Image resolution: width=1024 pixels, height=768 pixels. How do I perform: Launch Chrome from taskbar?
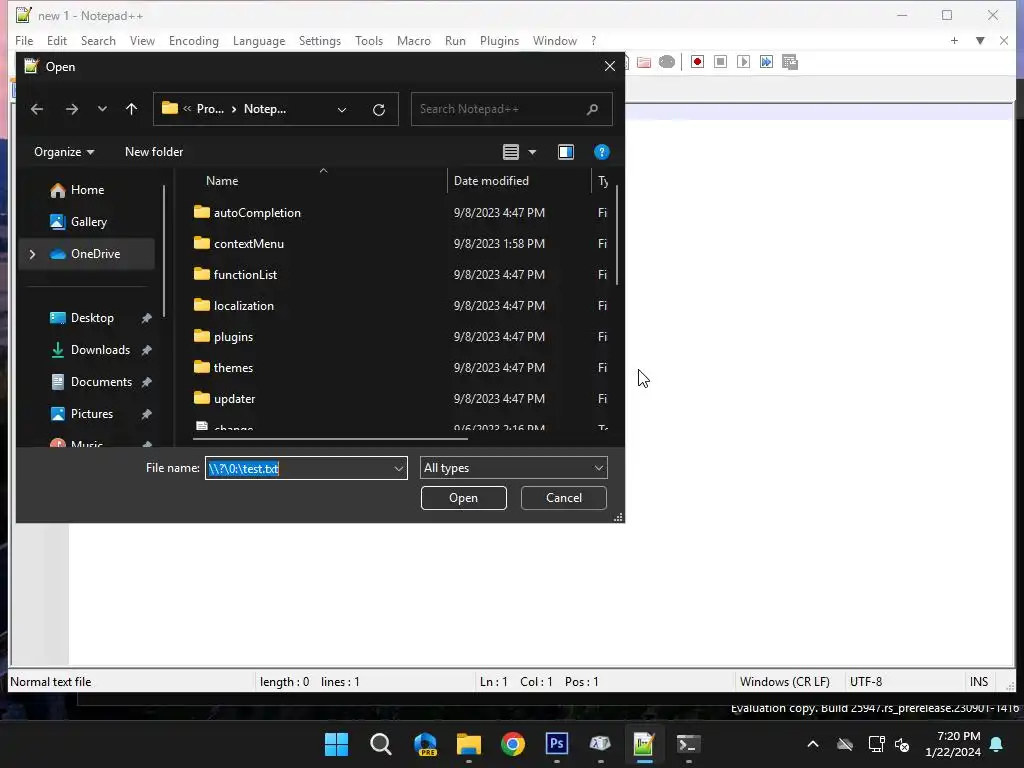click(x=513, y=744)
